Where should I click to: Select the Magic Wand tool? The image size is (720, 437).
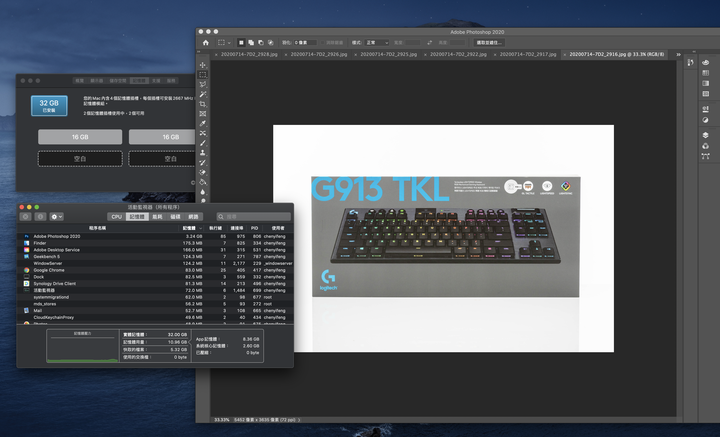(x=202, y=94)
